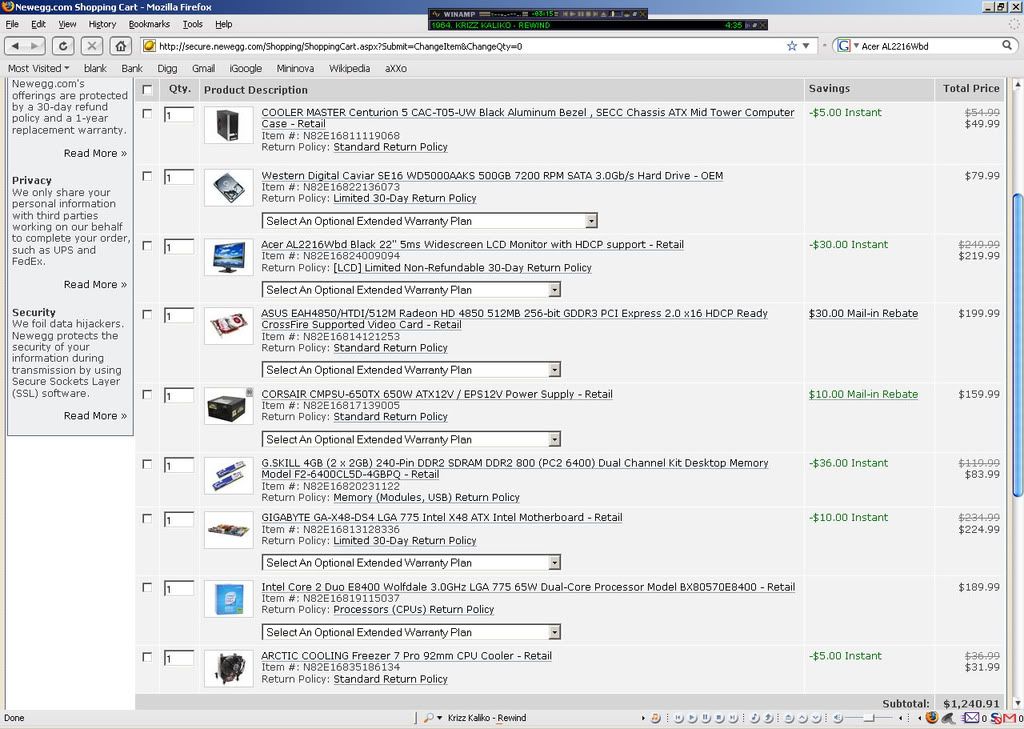
Task: Open warranty plan dropdown for Acer monitor
Action: click(411, 289)
